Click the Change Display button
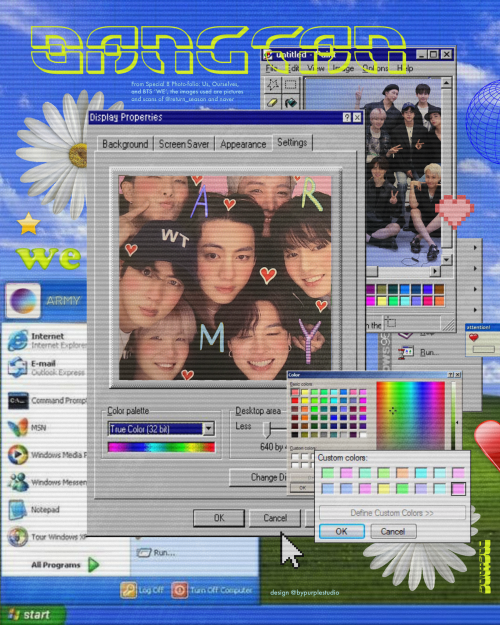This screenshot has height=625, width=500. [259, 477]
